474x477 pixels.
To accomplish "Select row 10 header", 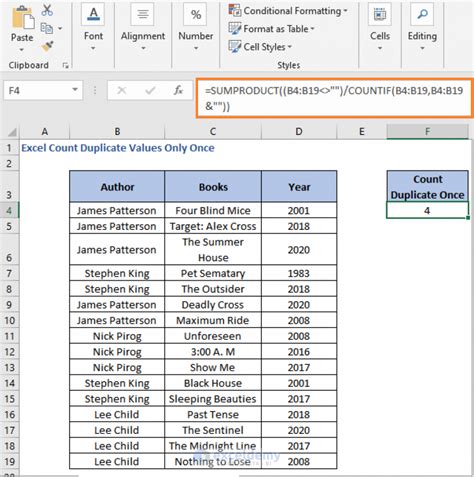I will (x=9, y=321).
